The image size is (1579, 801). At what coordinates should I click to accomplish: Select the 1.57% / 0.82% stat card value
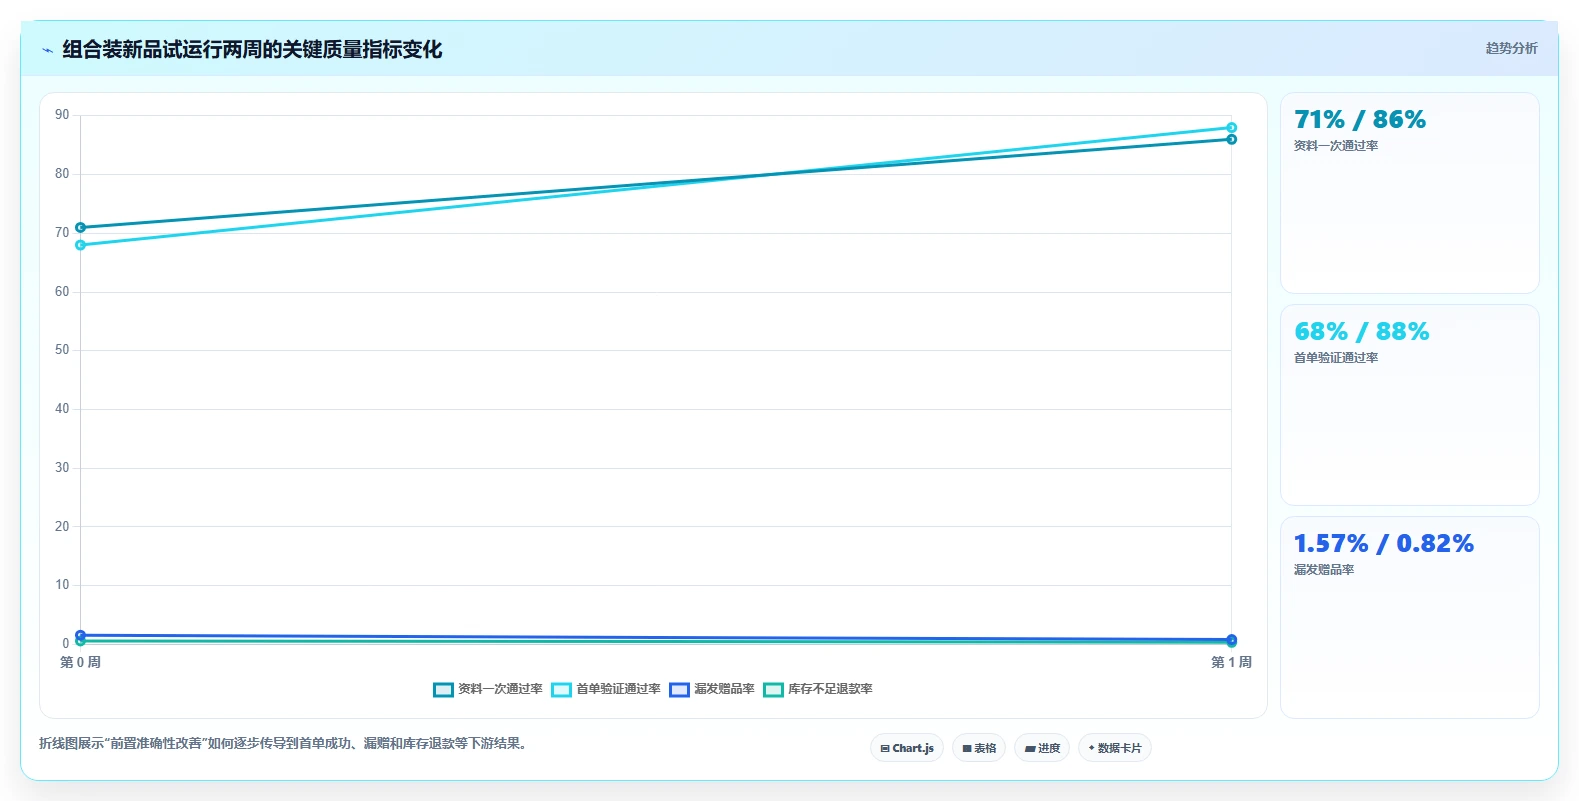pyautogui.click(x=1384, y=544)
